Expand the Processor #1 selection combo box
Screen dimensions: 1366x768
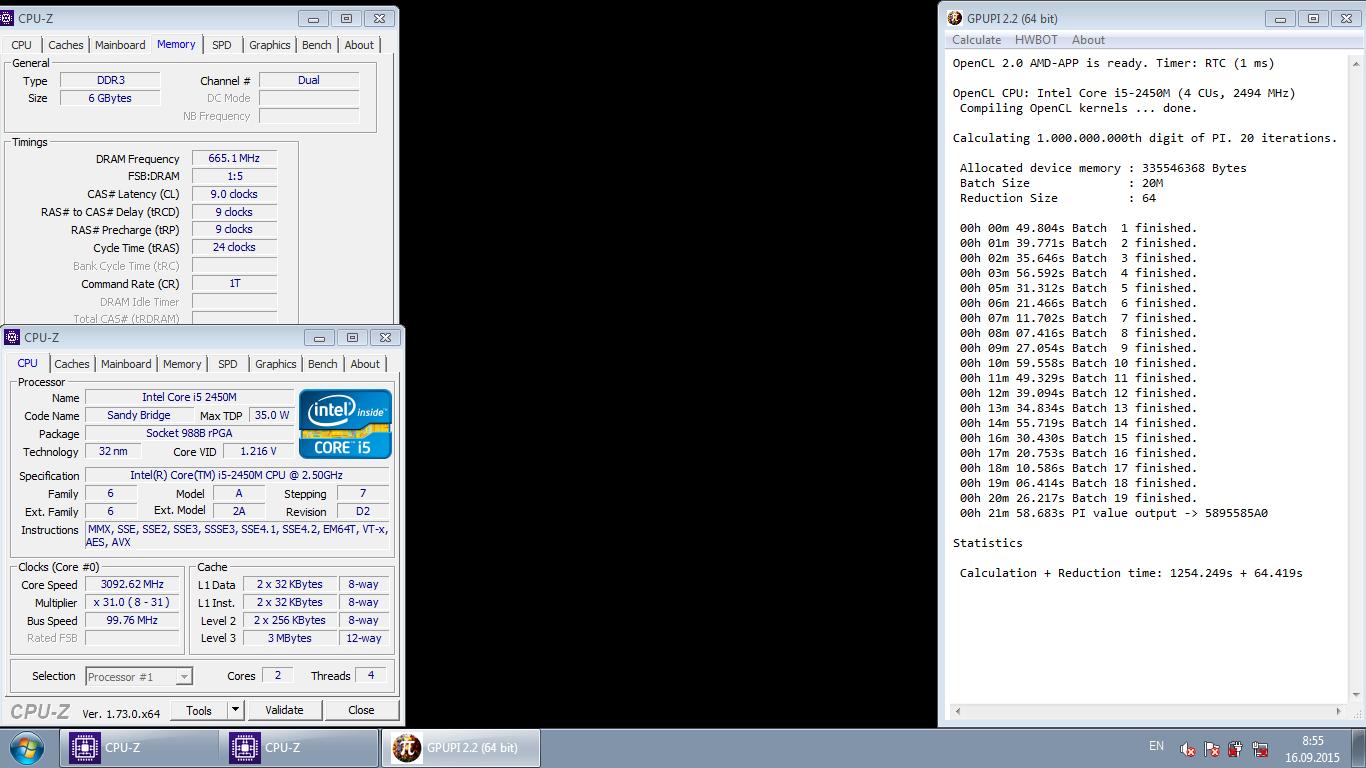coord(139,677)
